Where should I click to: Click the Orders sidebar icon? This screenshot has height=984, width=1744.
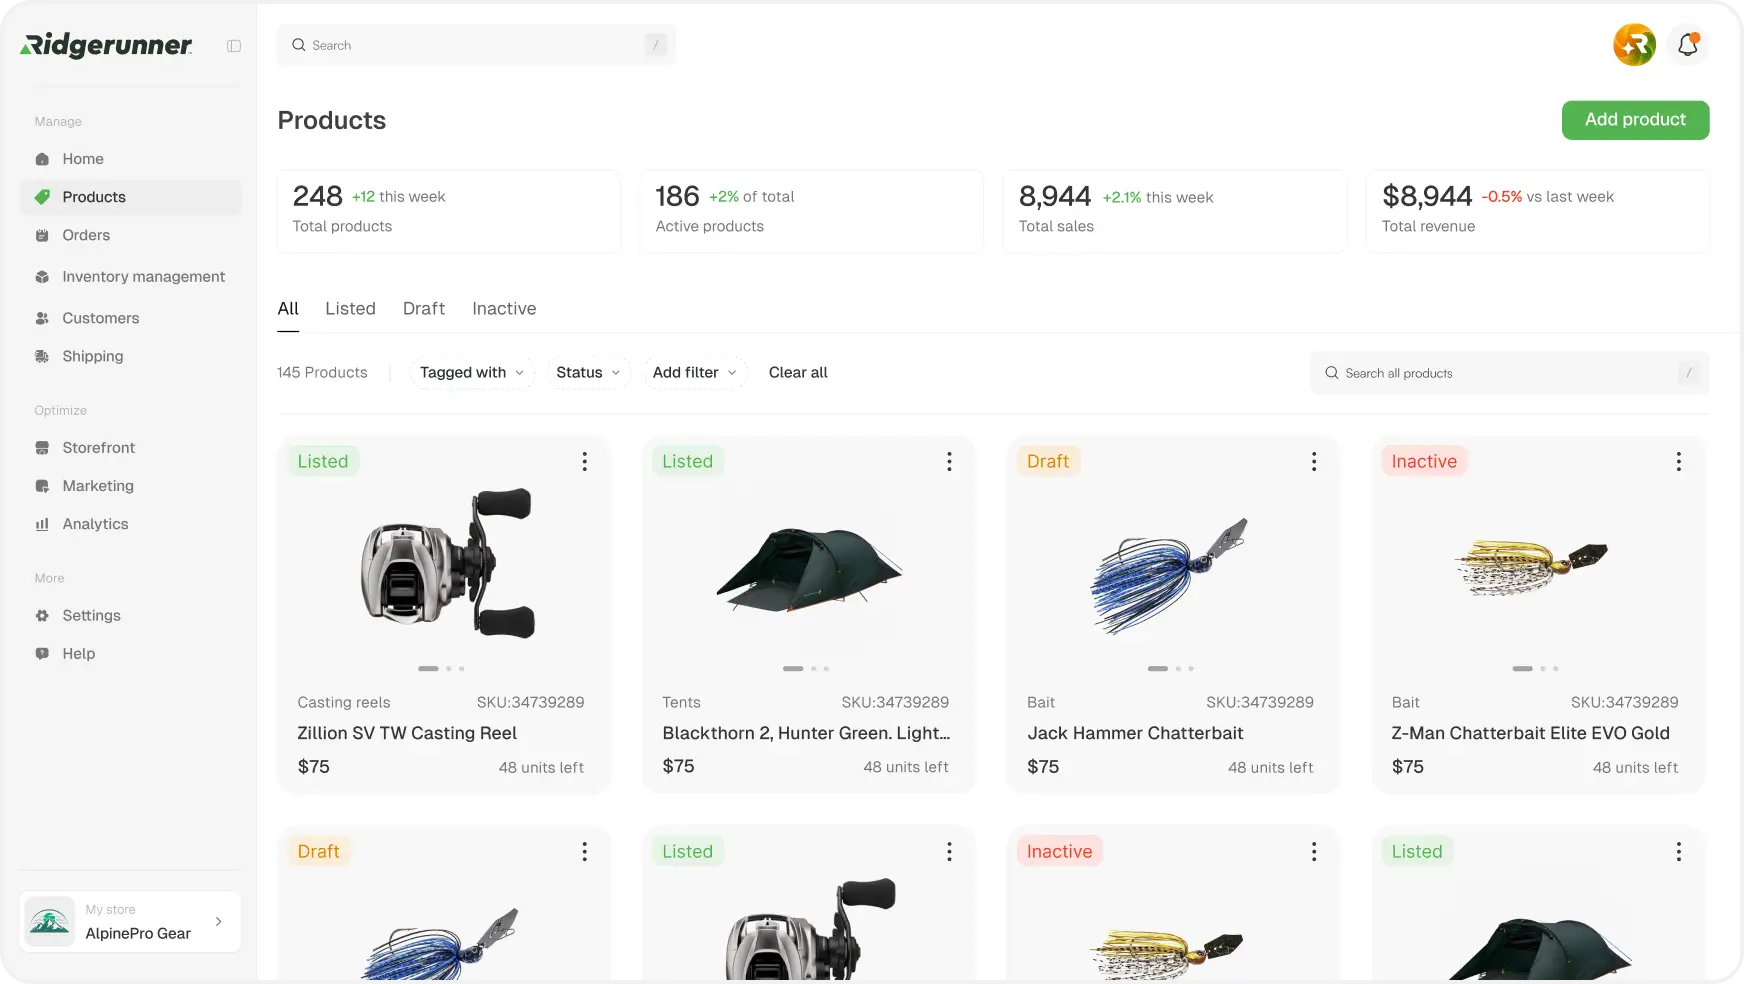(42, 235)
